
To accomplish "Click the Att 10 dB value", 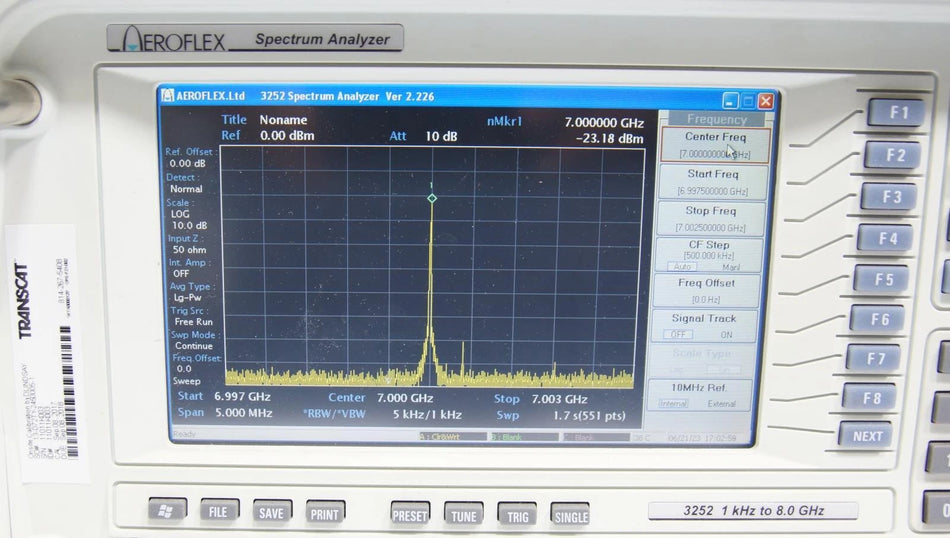I will point(441,136).
